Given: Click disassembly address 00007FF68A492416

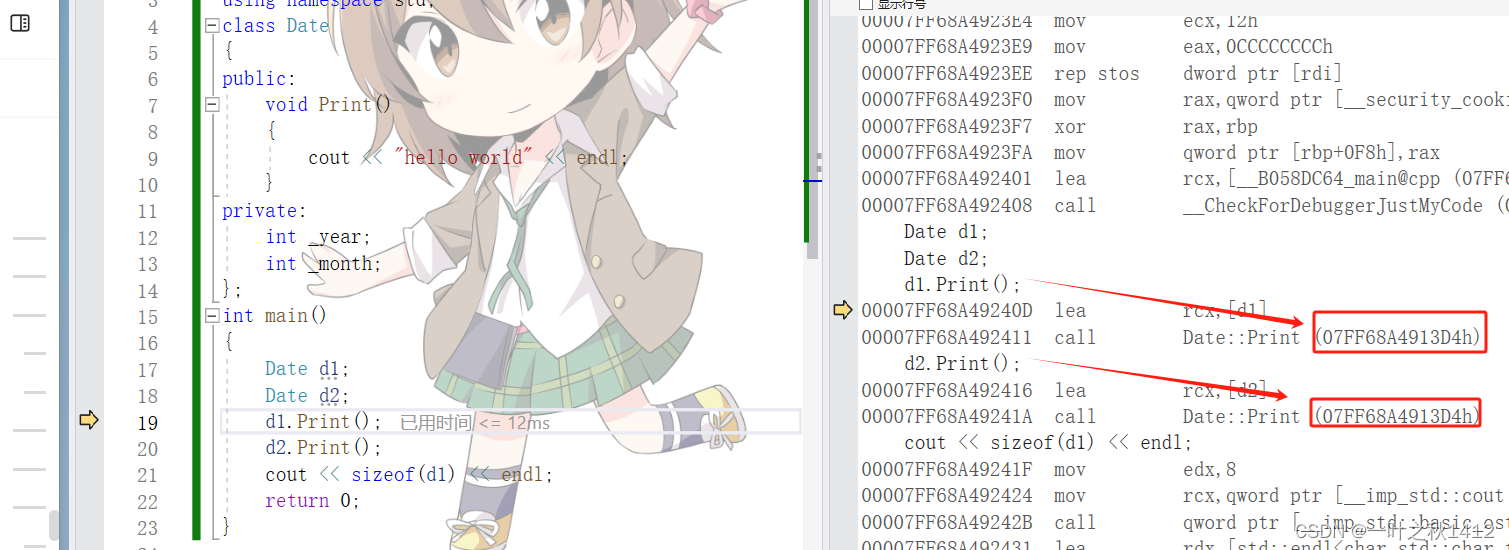Looking at the screenshot, I should coord(946,390).
